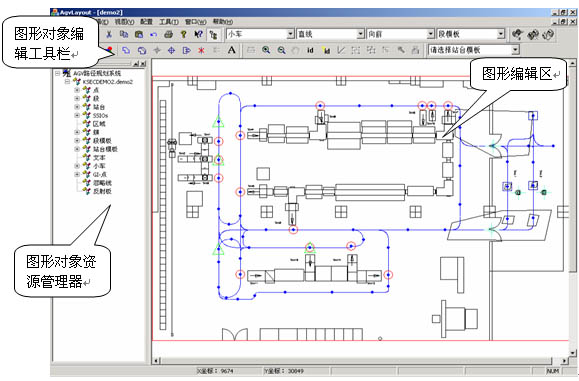Click the print icon in toolbar
The width and height of the screenshot is (579, 381).
click(x=168, y=34)
